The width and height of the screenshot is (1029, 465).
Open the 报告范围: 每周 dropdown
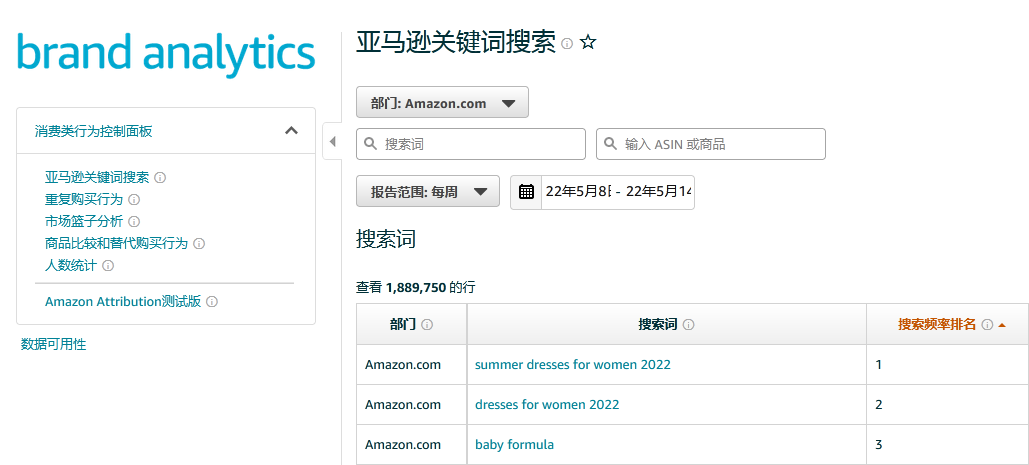click(428, 192)
